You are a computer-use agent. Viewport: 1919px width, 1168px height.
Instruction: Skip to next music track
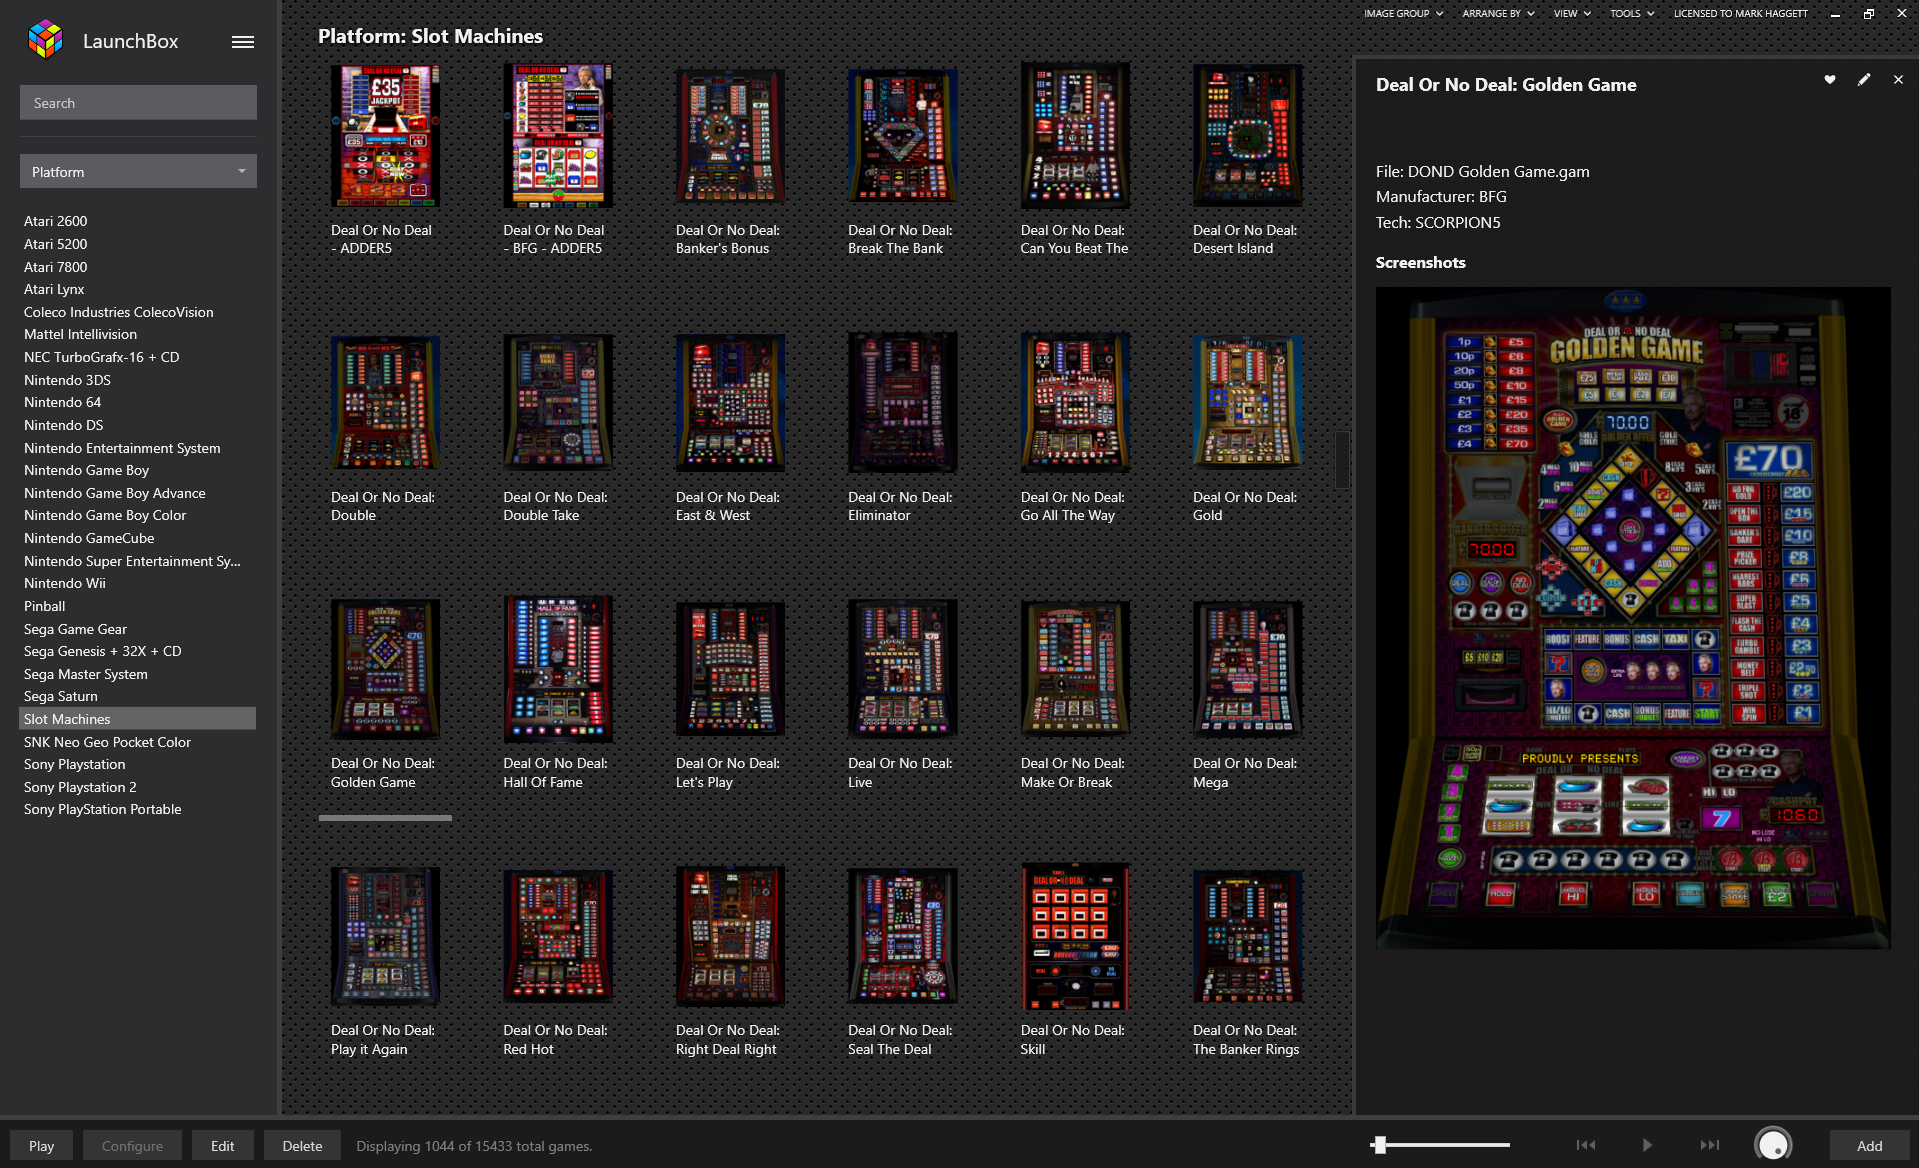[1710, 1145]
